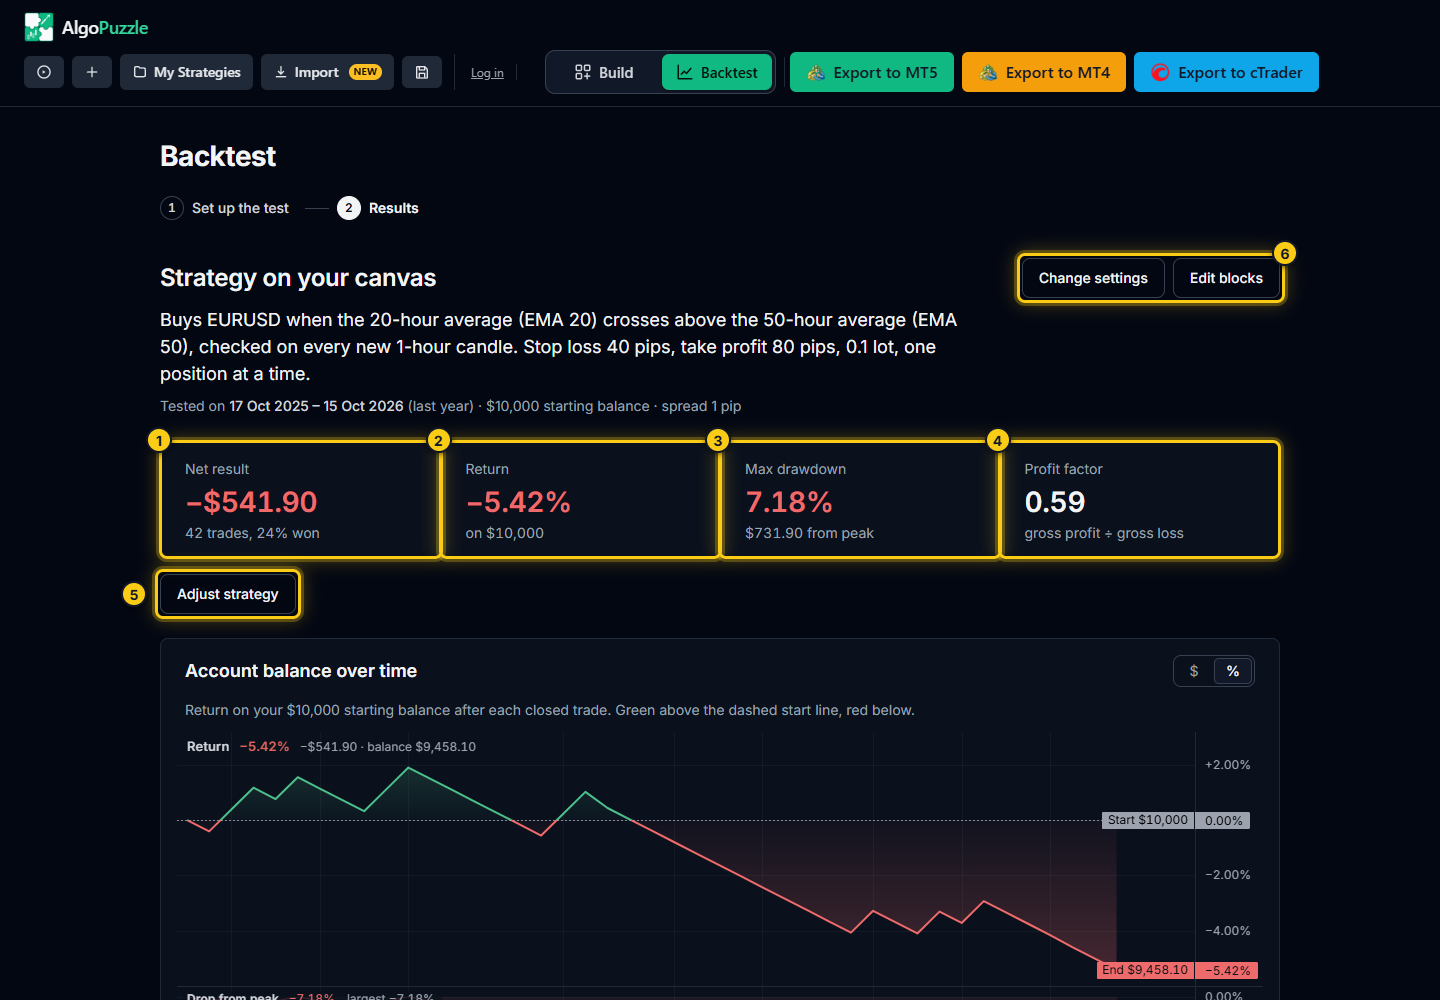Switch to the Build tab
Viewport: 1440px width, 1000px height.
point(604,72)
